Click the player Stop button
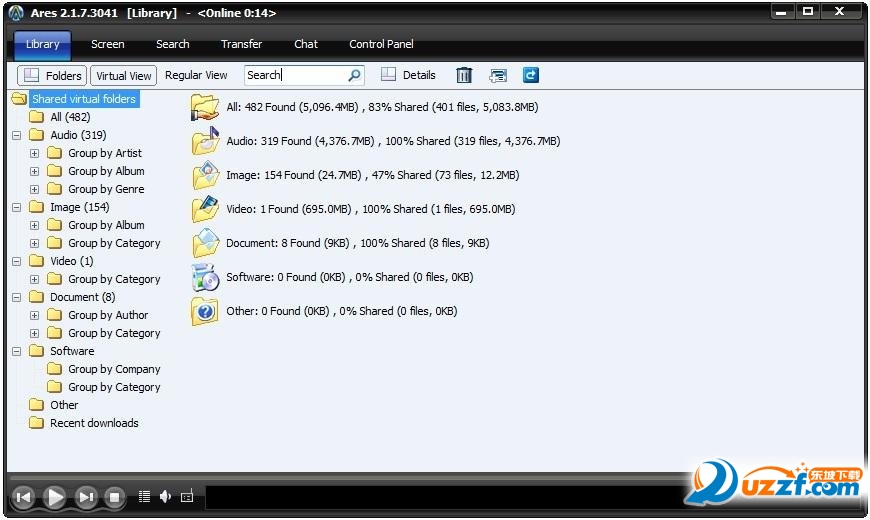Viewport: 870px width, 520px height. pos(114,497)
